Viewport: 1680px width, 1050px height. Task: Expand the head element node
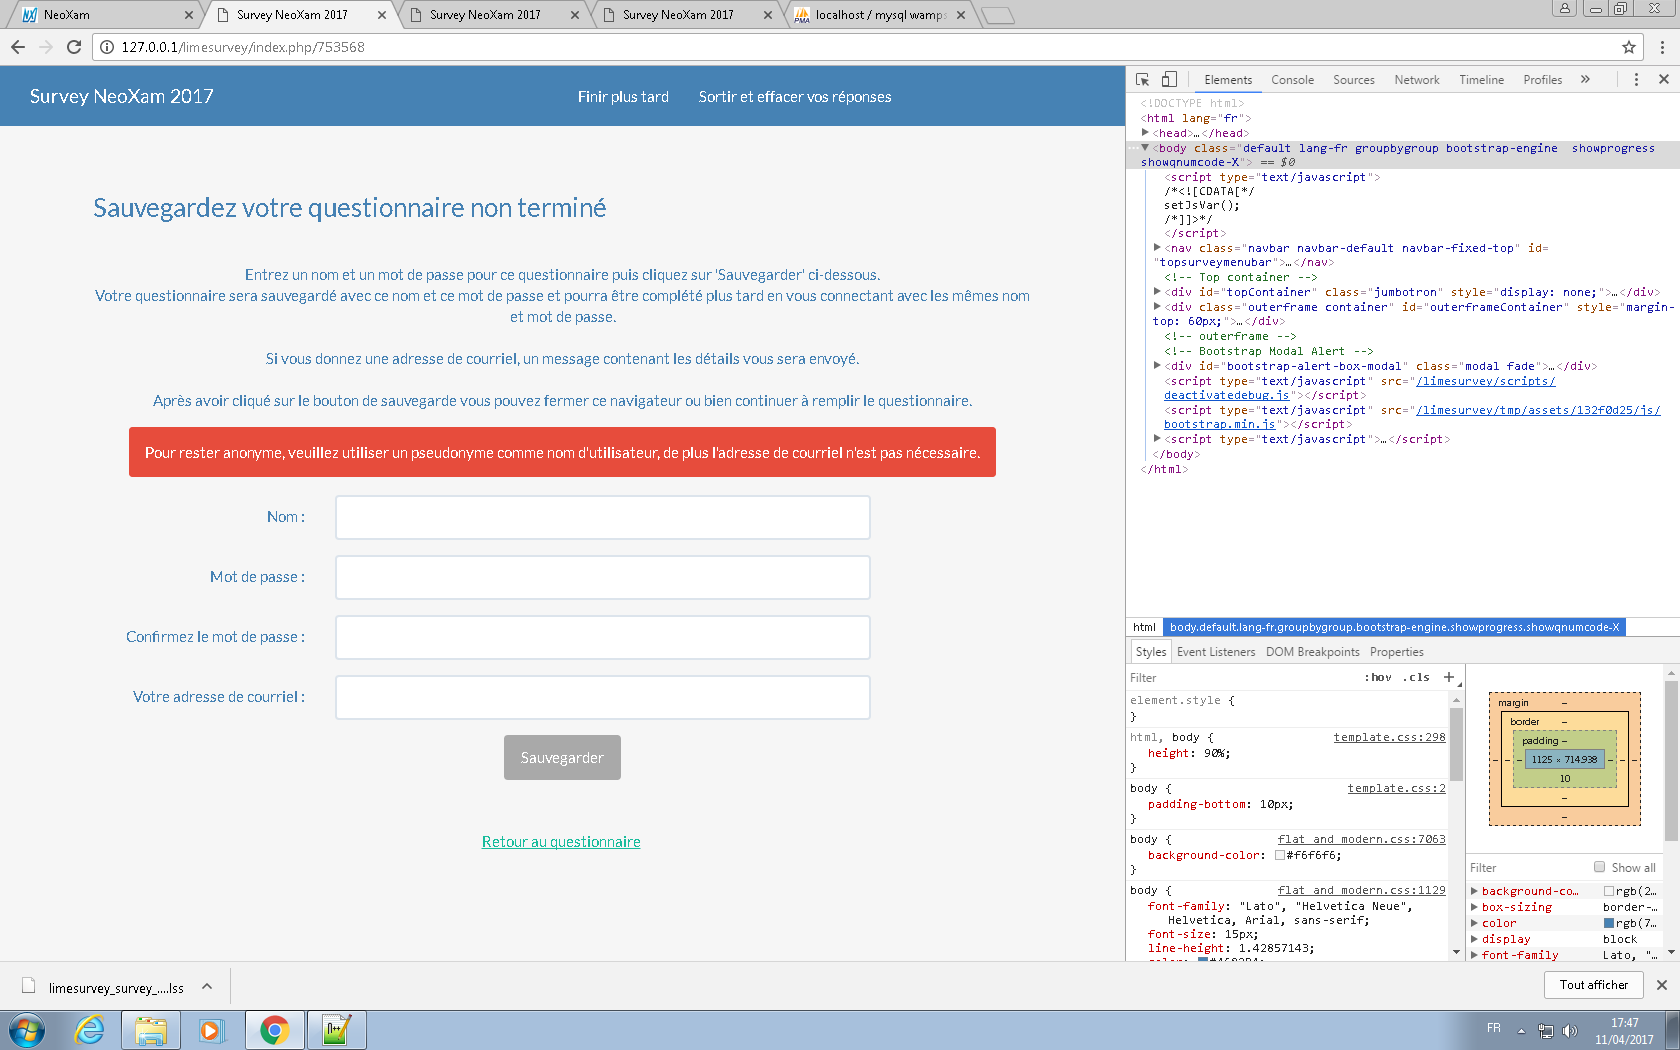(x=1146, y=133)
